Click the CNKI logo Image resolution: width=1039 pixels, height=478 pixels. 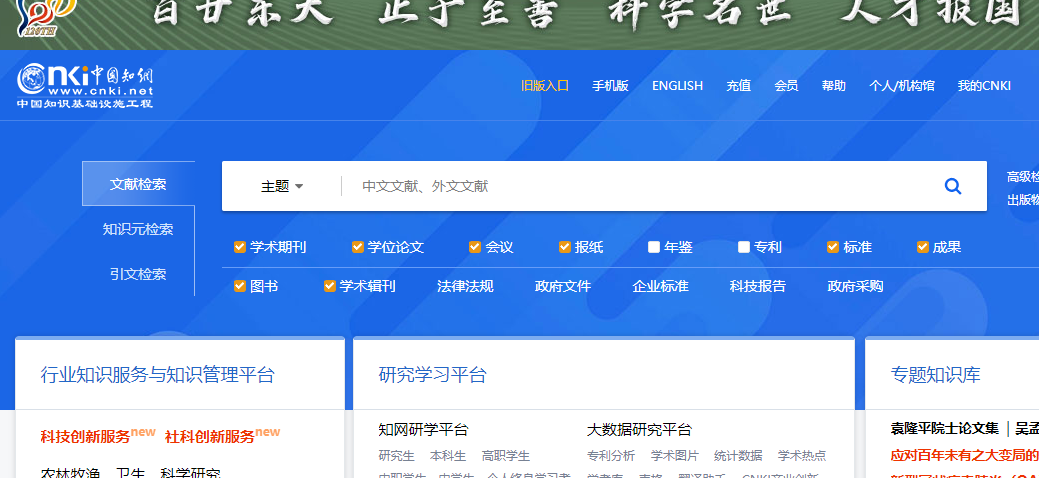[85, 86]
